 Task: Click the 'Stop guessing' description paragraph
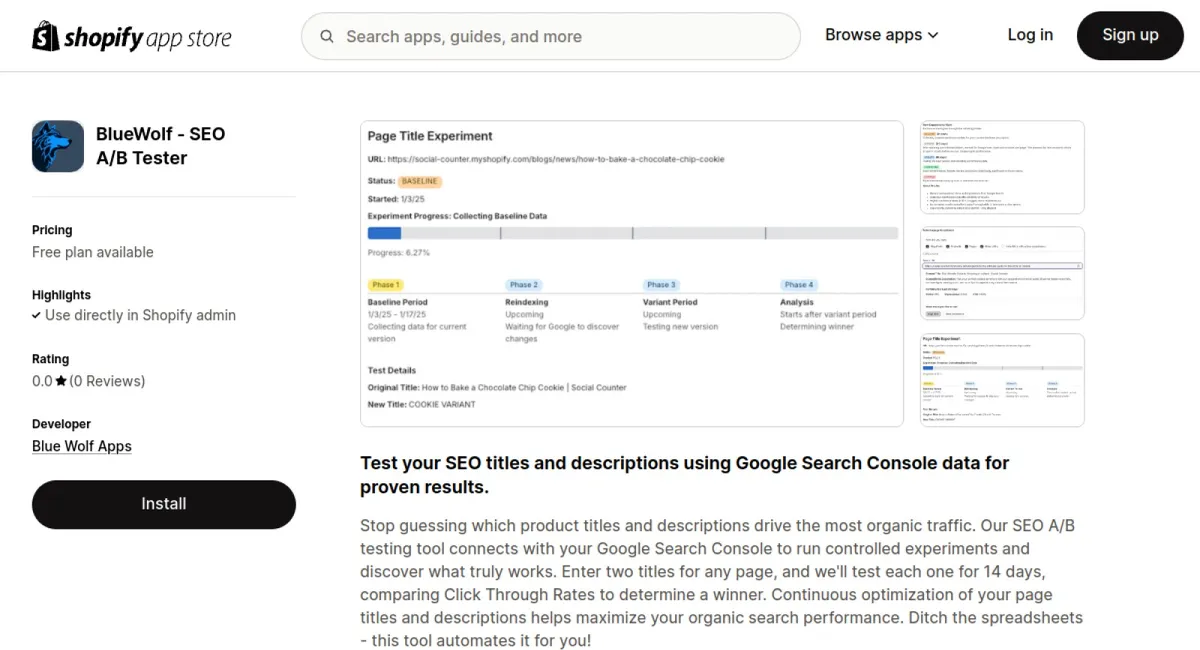tap(721, 583)
